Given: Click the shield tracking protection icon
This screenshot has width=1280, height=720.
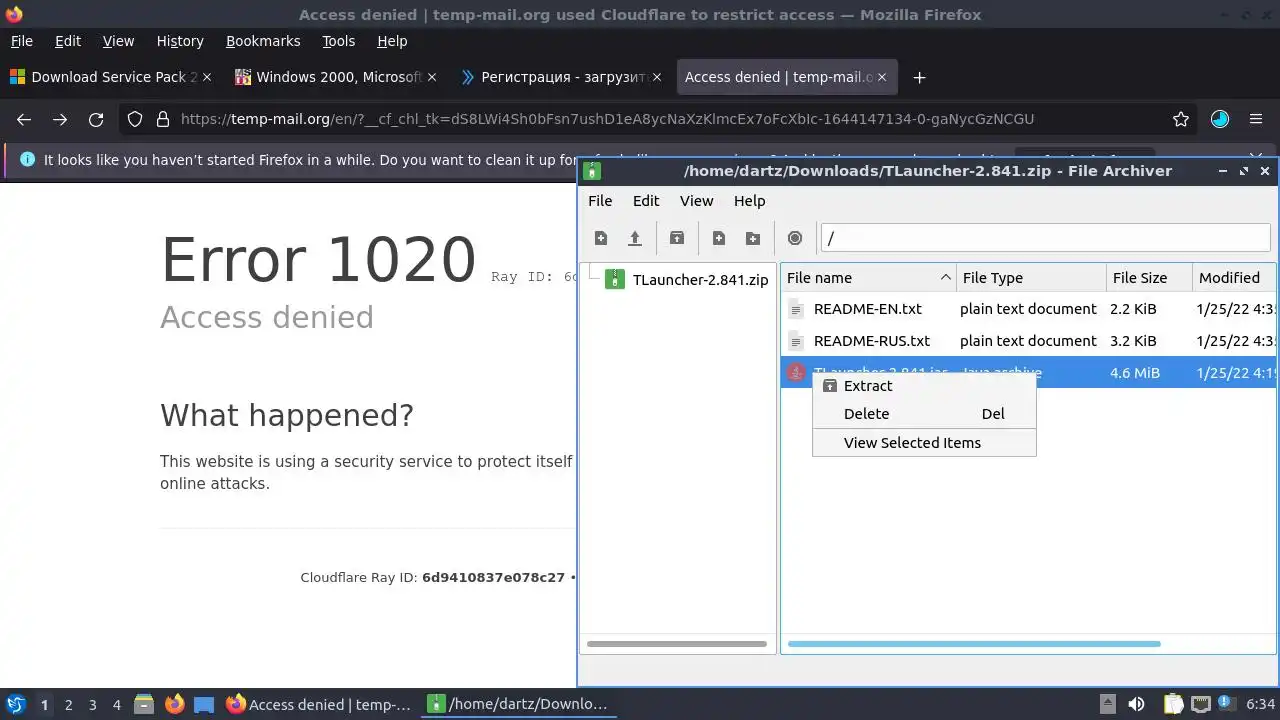Looking at the screenshot, I should pos(135,119).
